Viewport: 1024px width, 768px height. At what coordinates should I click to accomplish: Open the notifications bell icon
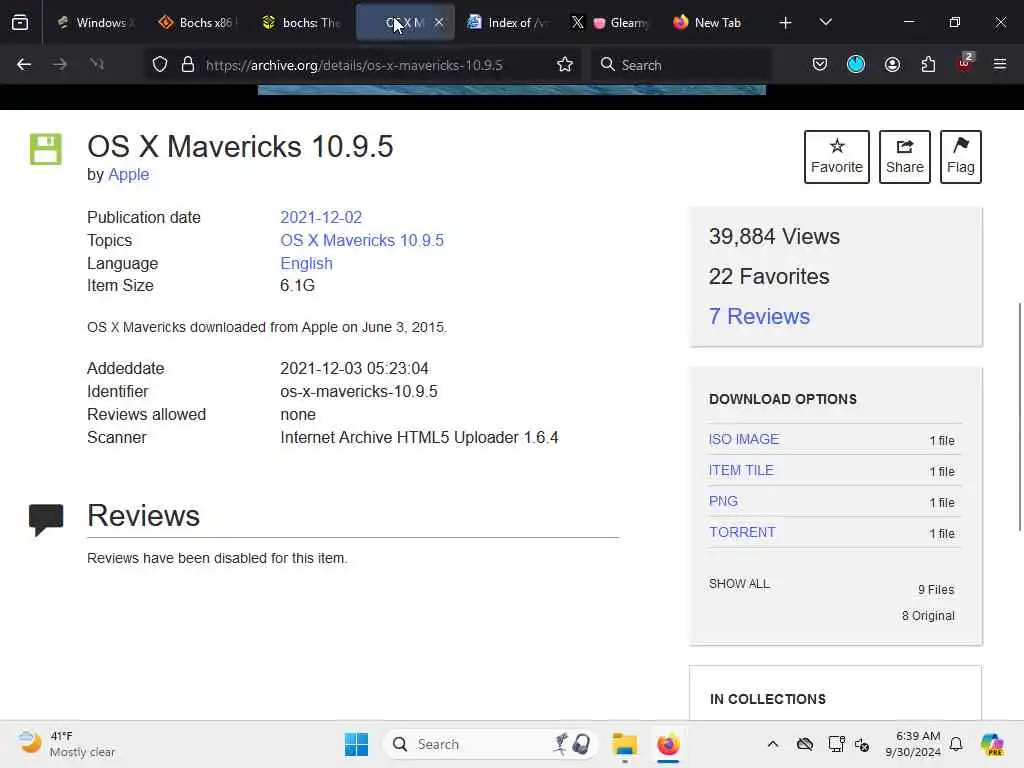[956, 744]
